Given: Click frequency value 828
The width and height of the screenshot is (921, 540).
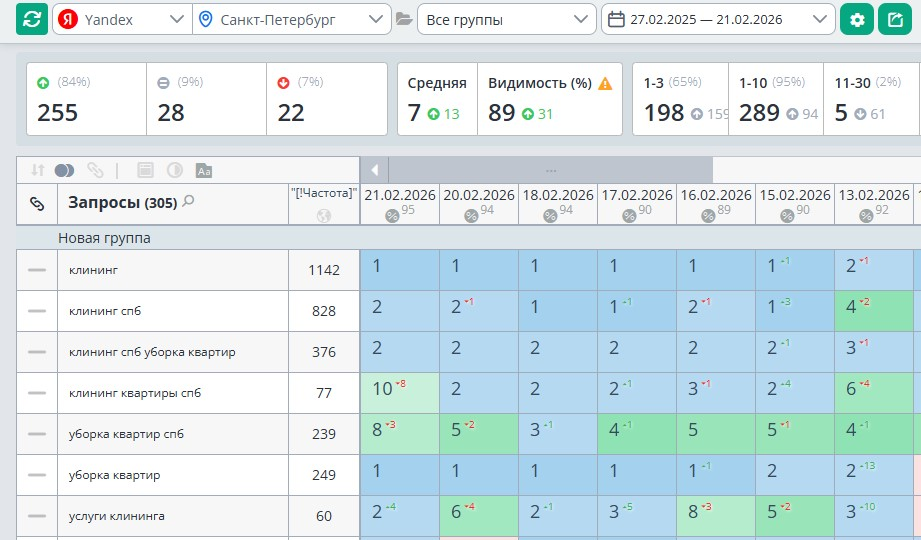Looking at the screenshot, I should coord(324,311).
